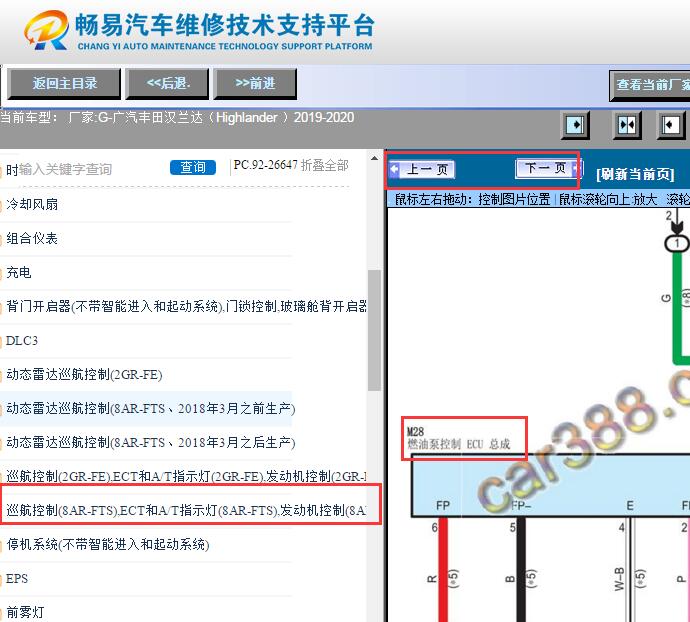
Task: Click the green G wire in diagram
Action: click(678, 308)
